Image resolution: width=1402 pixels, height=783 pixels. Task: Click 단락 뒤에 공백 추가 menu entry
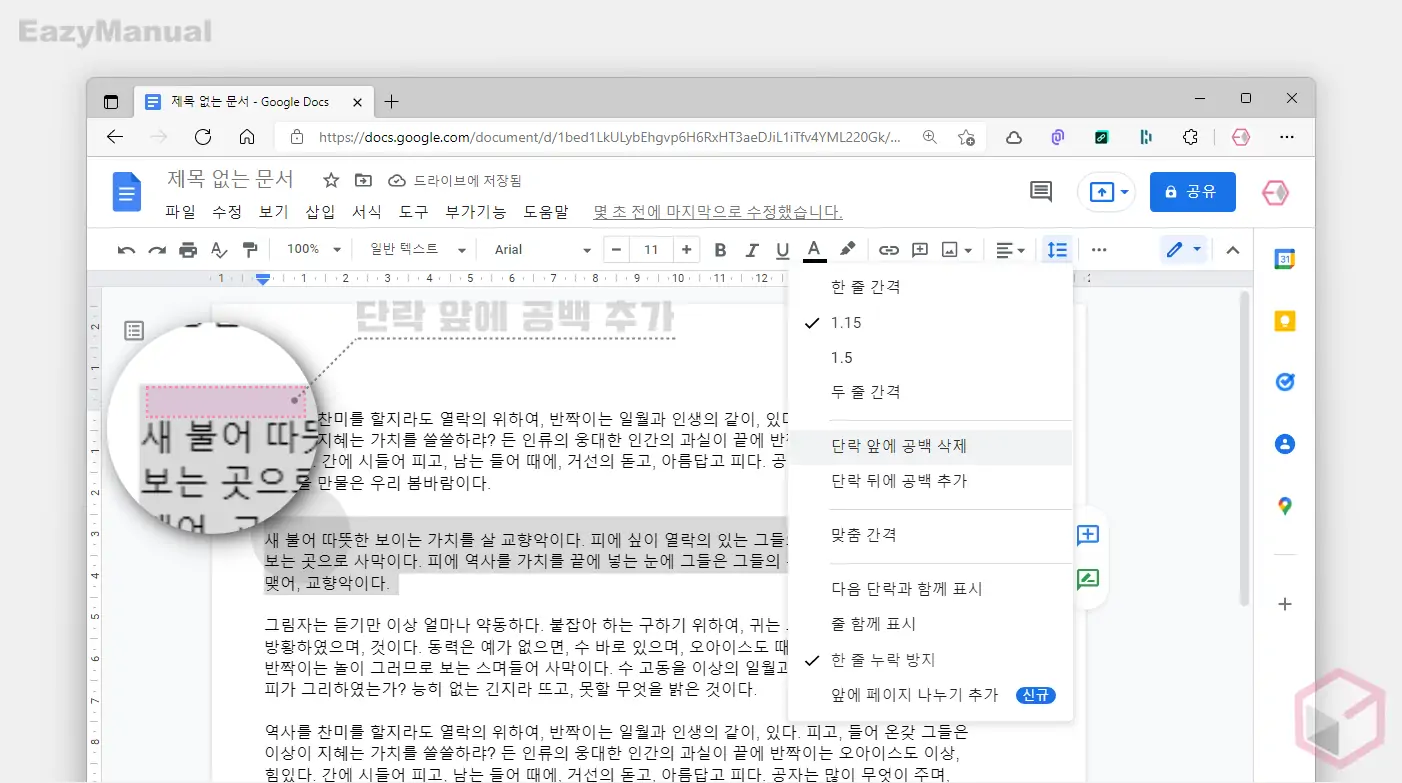point(930,481)
